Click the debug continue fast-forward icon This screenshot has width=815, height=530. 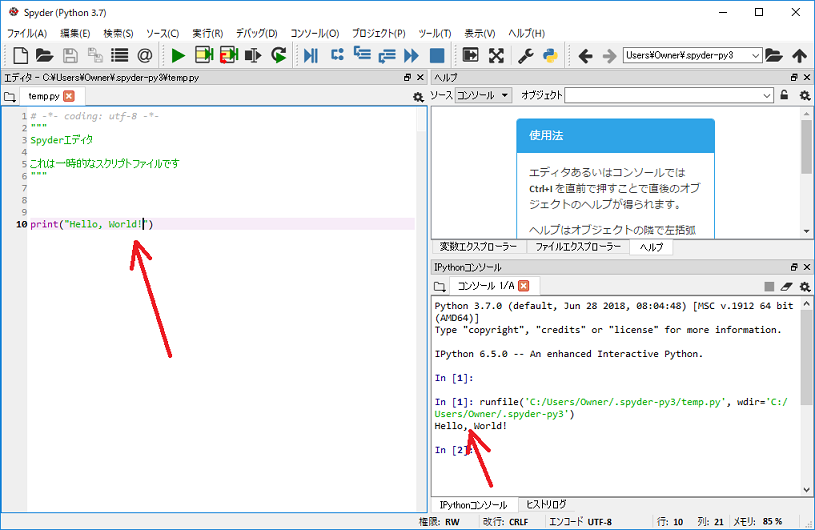click(411, 55)
